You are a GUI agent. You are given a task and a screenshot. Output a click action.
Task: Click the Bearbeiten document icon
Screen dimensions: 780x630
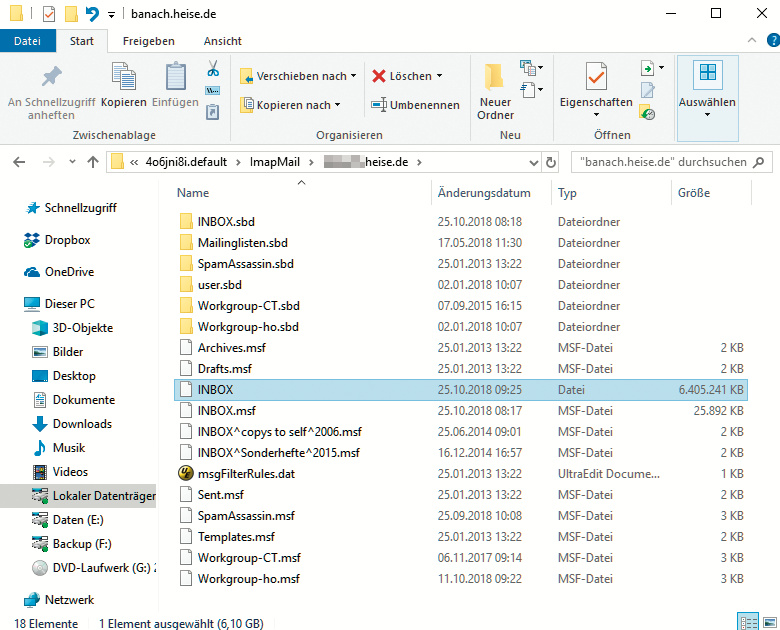[647, 91]
